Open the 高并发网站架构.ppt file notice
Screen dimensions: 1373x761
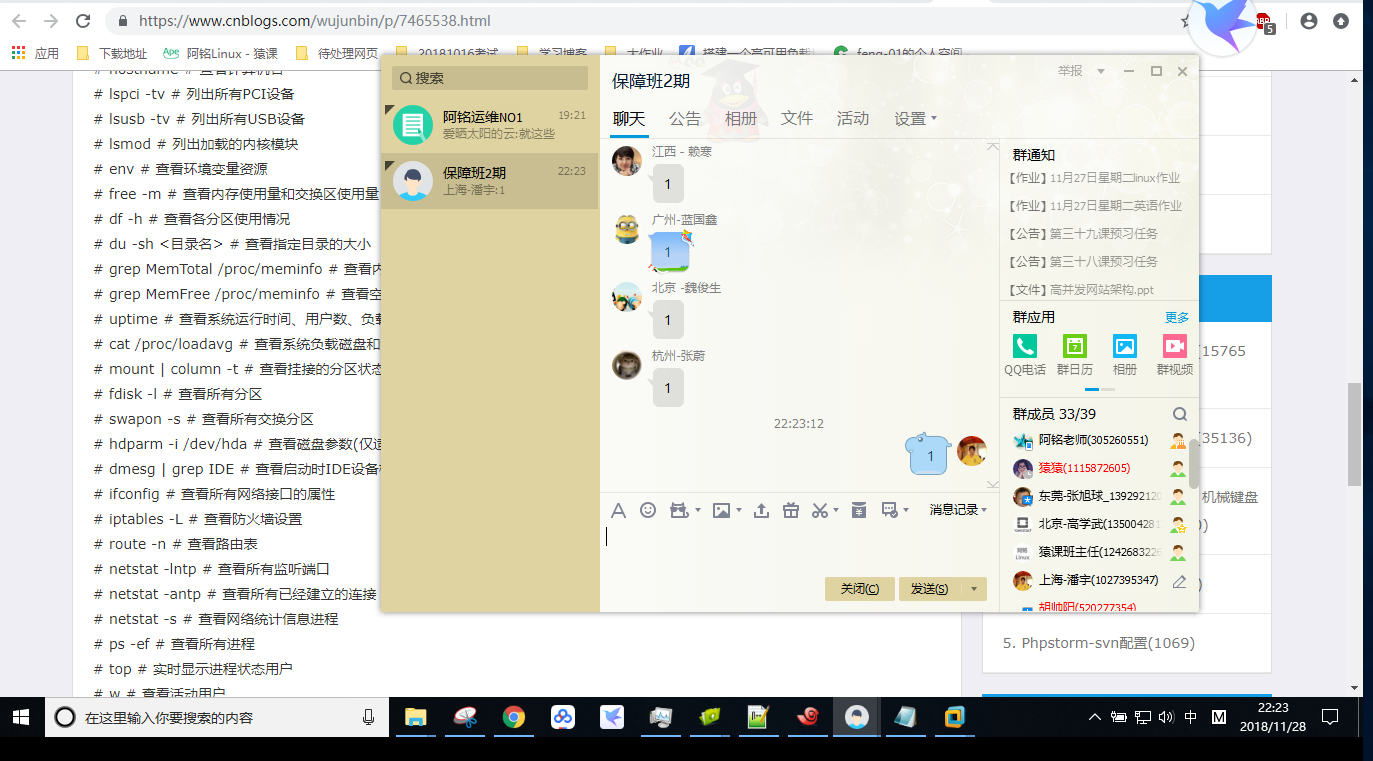[x=1082, y=290]
